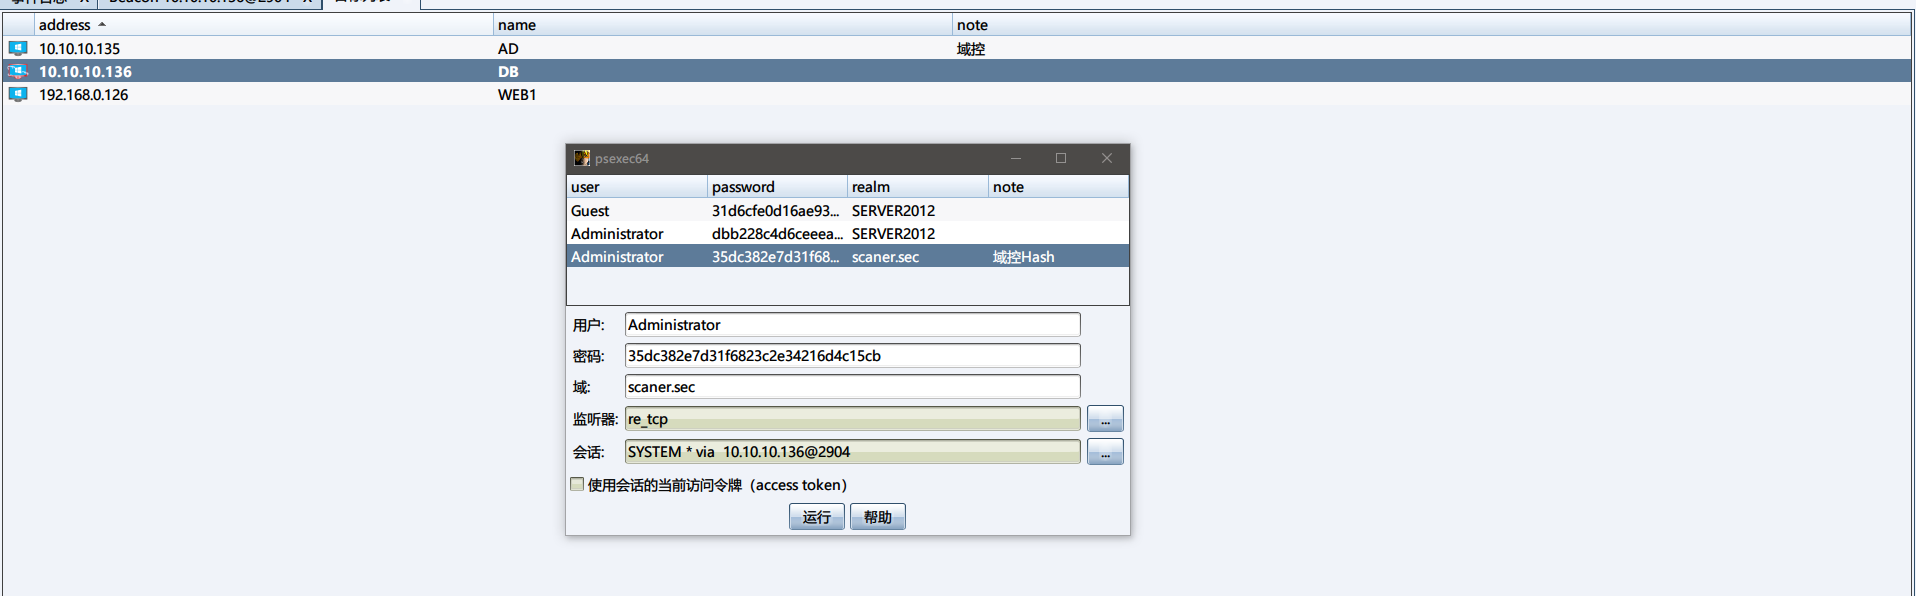Sort targets by the name column header
This screenshot has width=1916, height=596.
click(723, 25)
